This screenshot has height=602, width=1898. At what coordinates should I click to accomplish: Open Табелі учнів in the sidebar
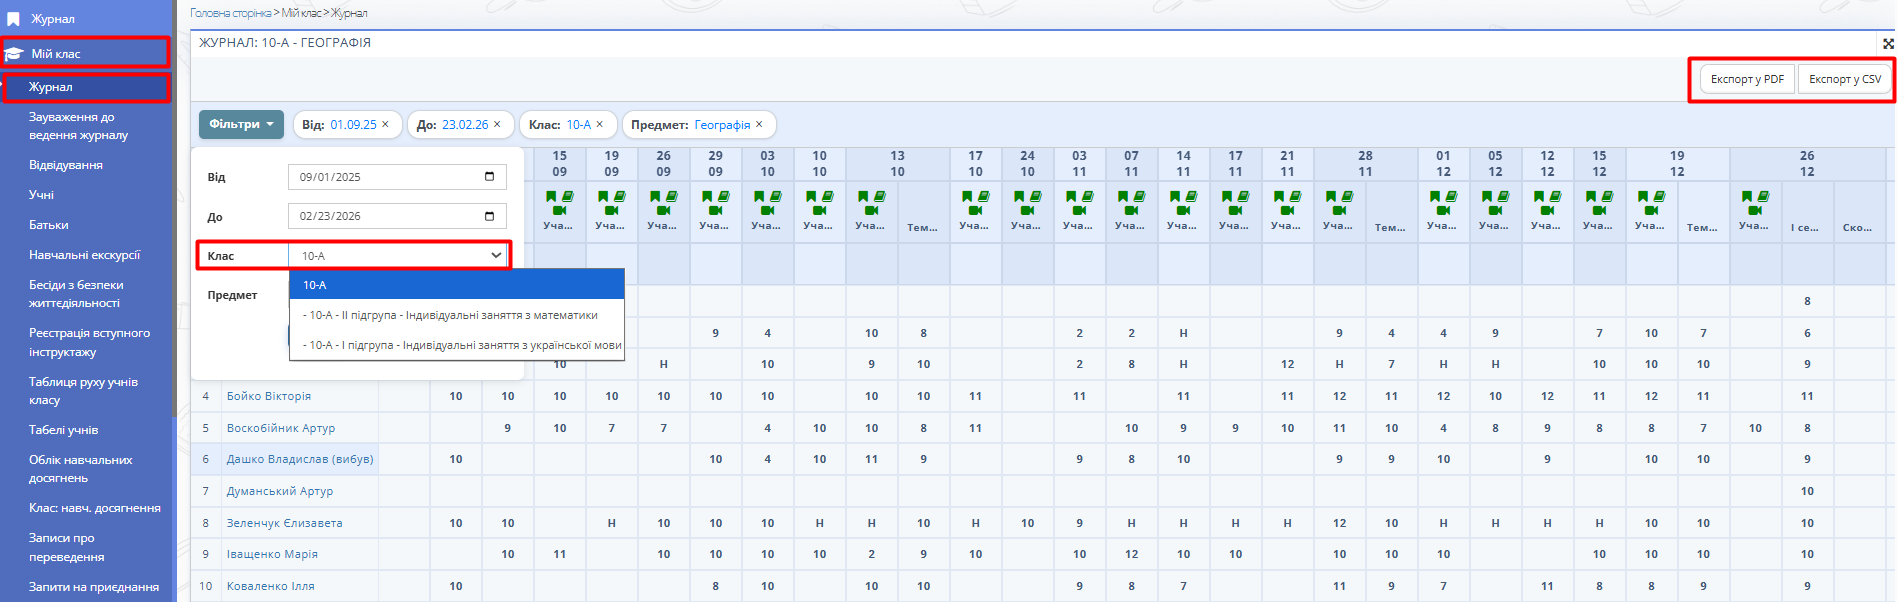[64, 430]
